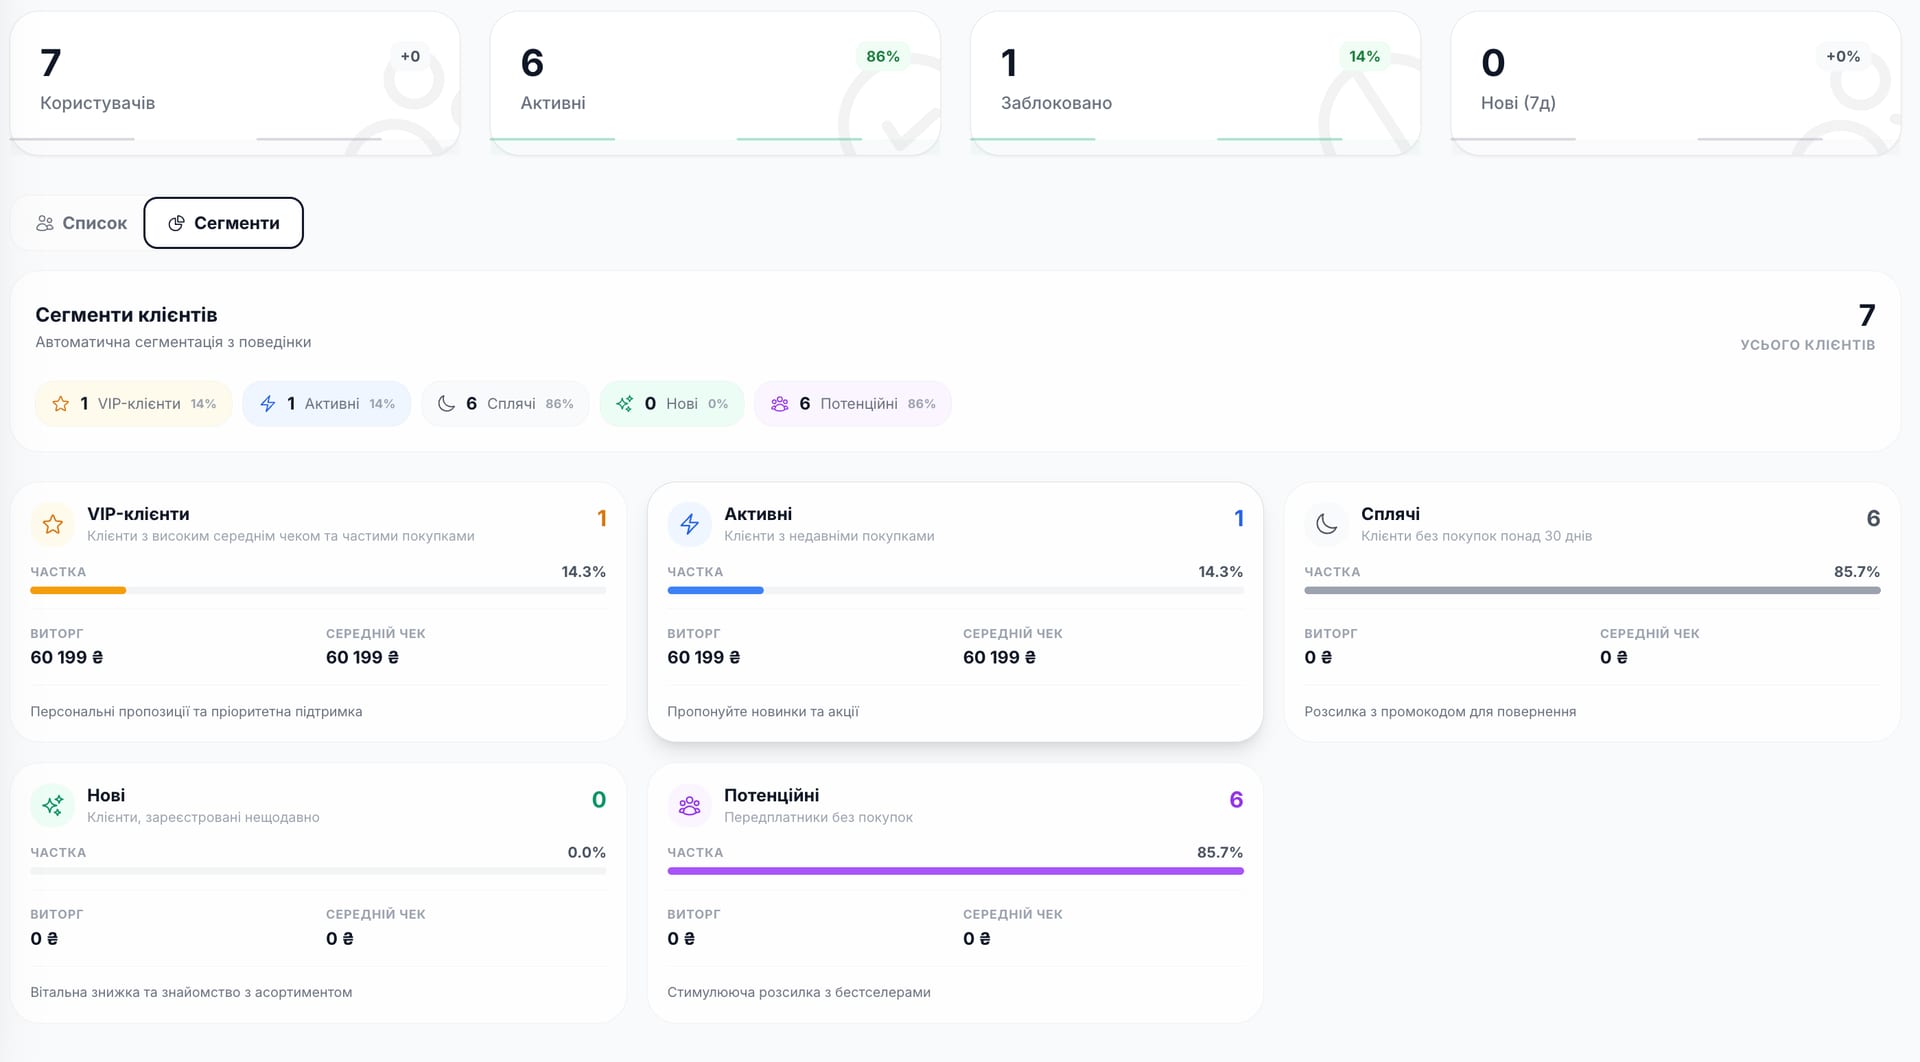Click 'Передплатники без покупок' description
The width and height of the screenshot is (1920, 1062).
(818, 818)
